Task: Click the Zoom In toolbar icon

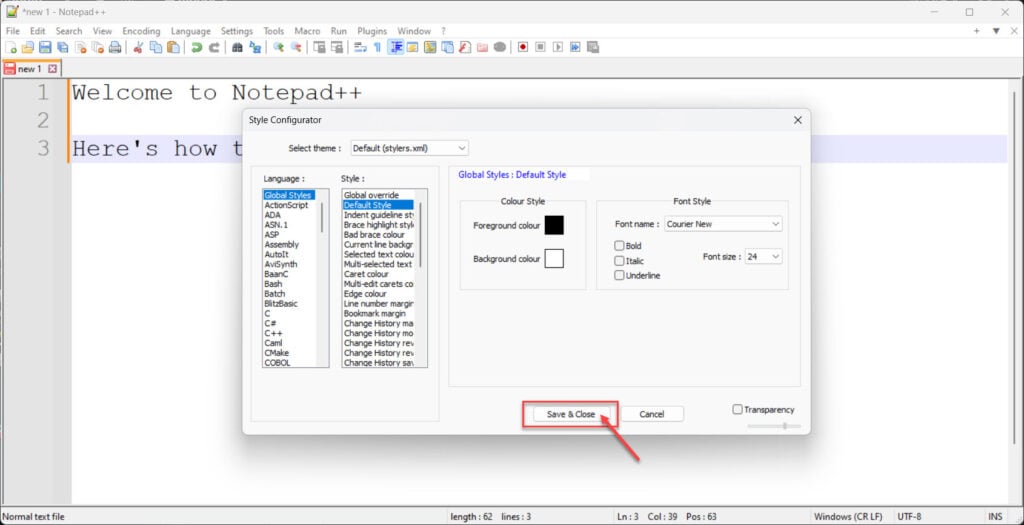Action: (x=279, y=47)
